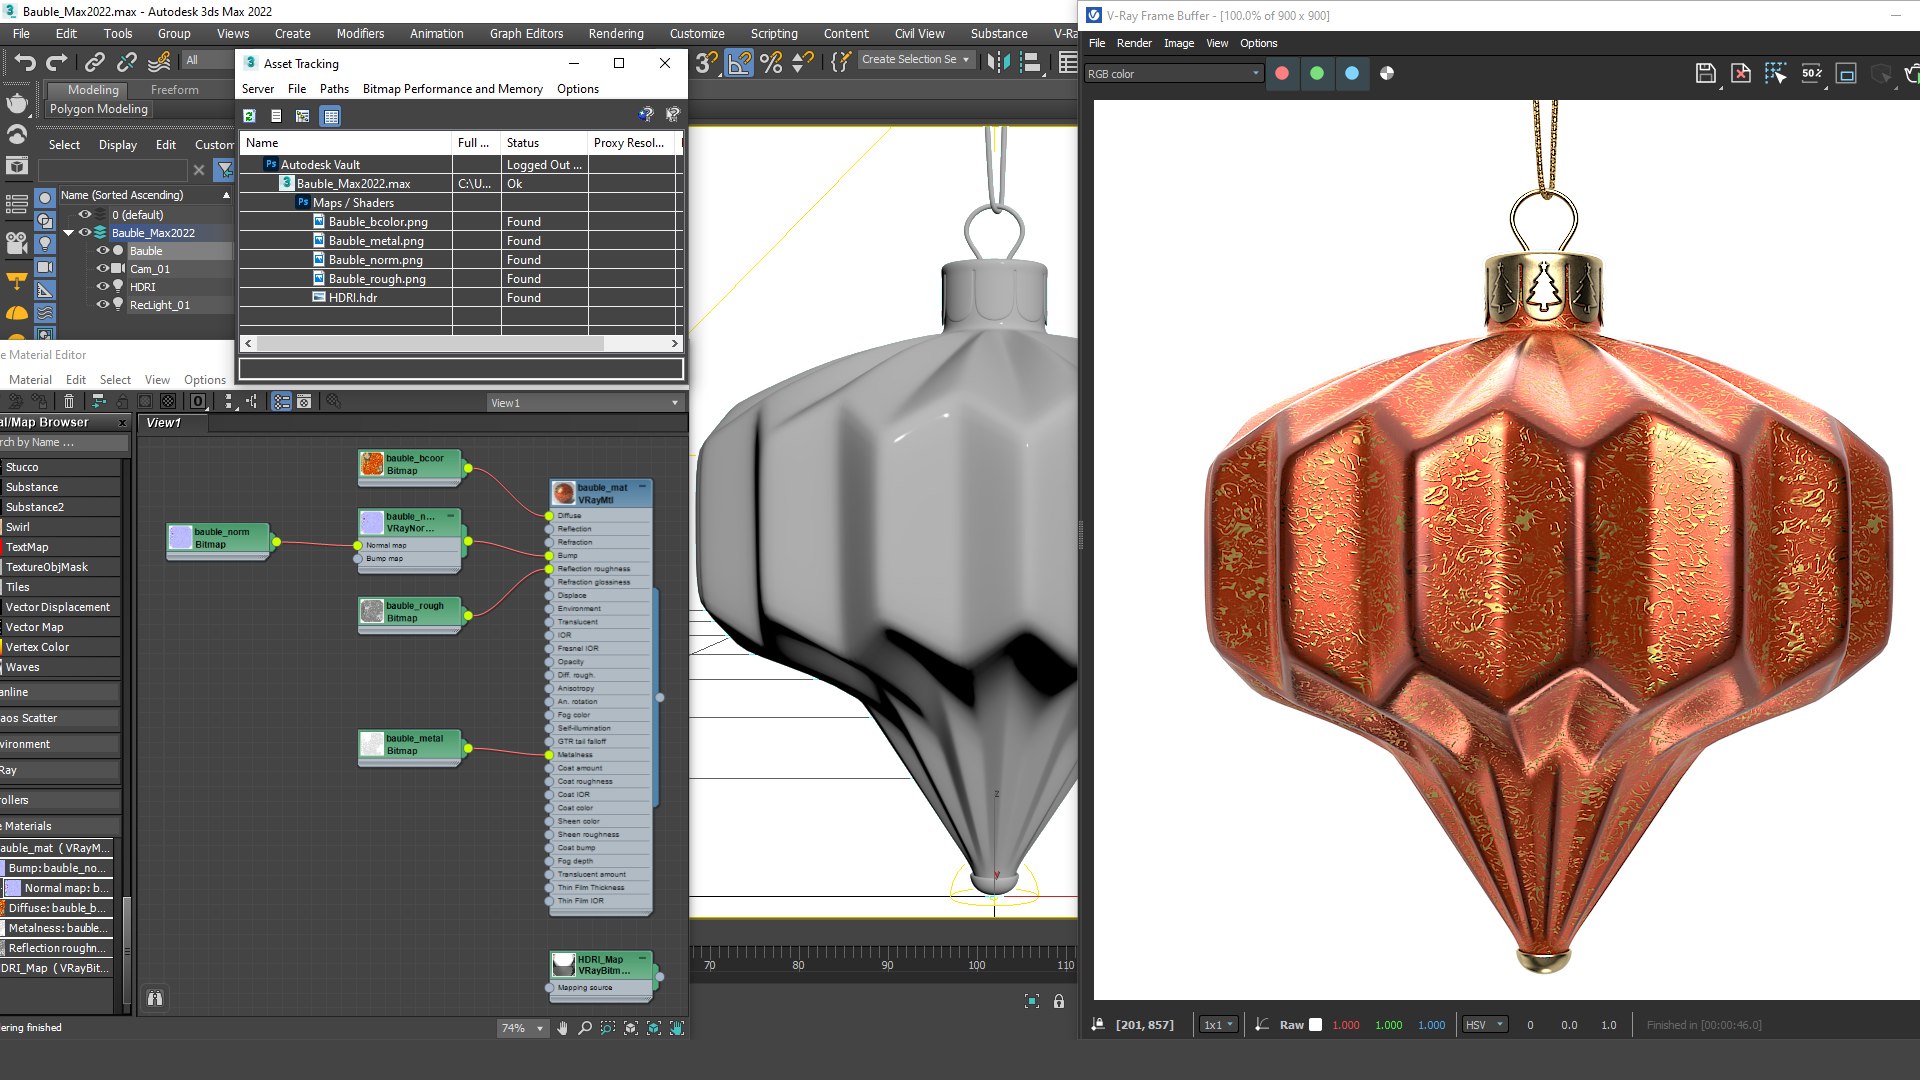Screen dimensions: 1920x1080
Task: Toggle red channel in Frame Buffer
Action: tap(1282, 73)
